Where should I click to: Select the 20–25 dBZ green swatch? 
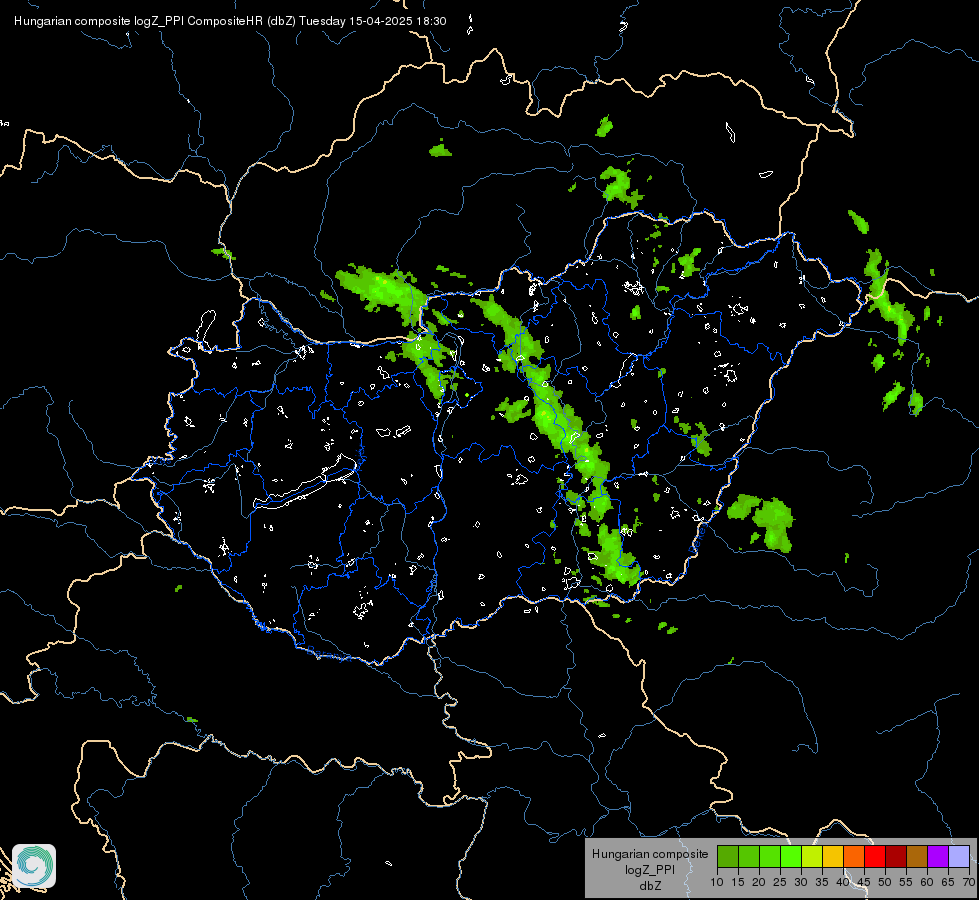(x=770, y=856)
